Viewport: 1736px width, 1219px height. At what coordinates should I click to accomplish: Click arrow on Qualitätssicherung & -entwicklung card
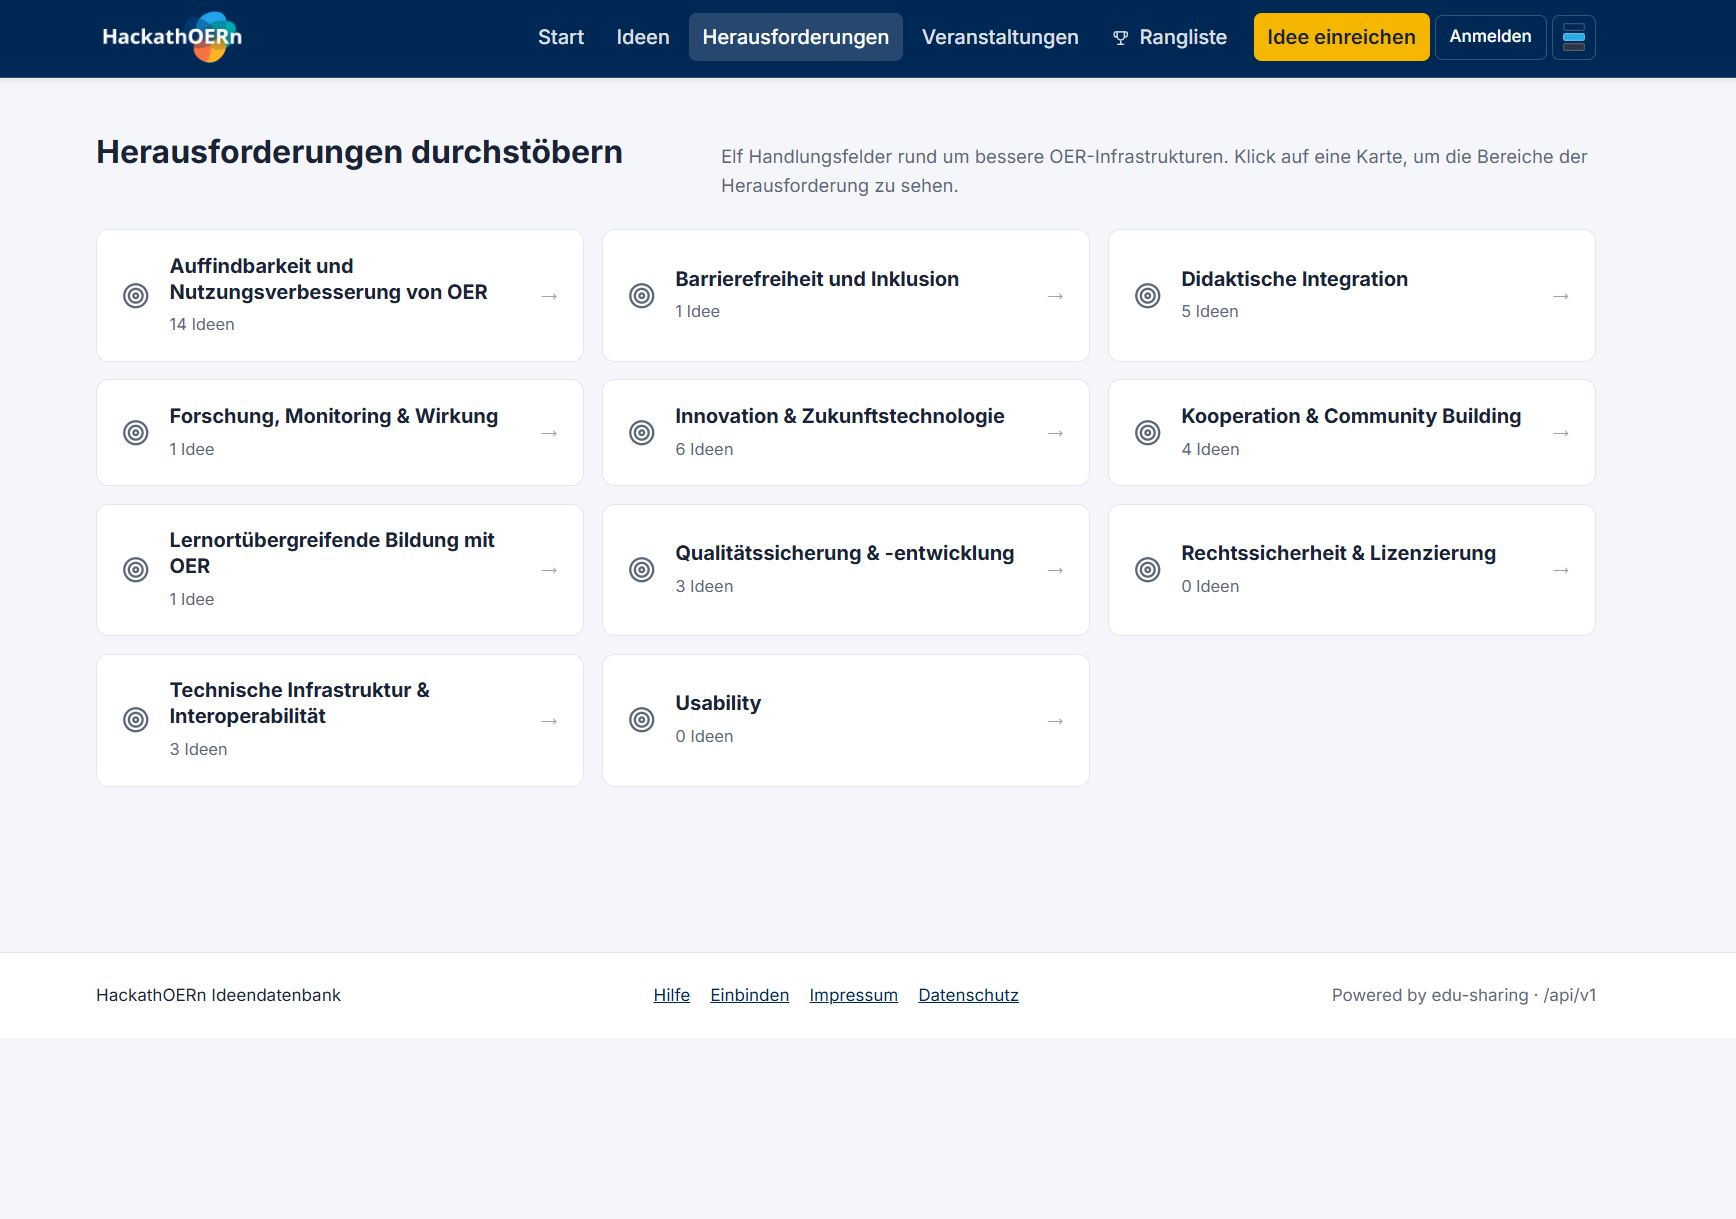tap(1055, 570)
